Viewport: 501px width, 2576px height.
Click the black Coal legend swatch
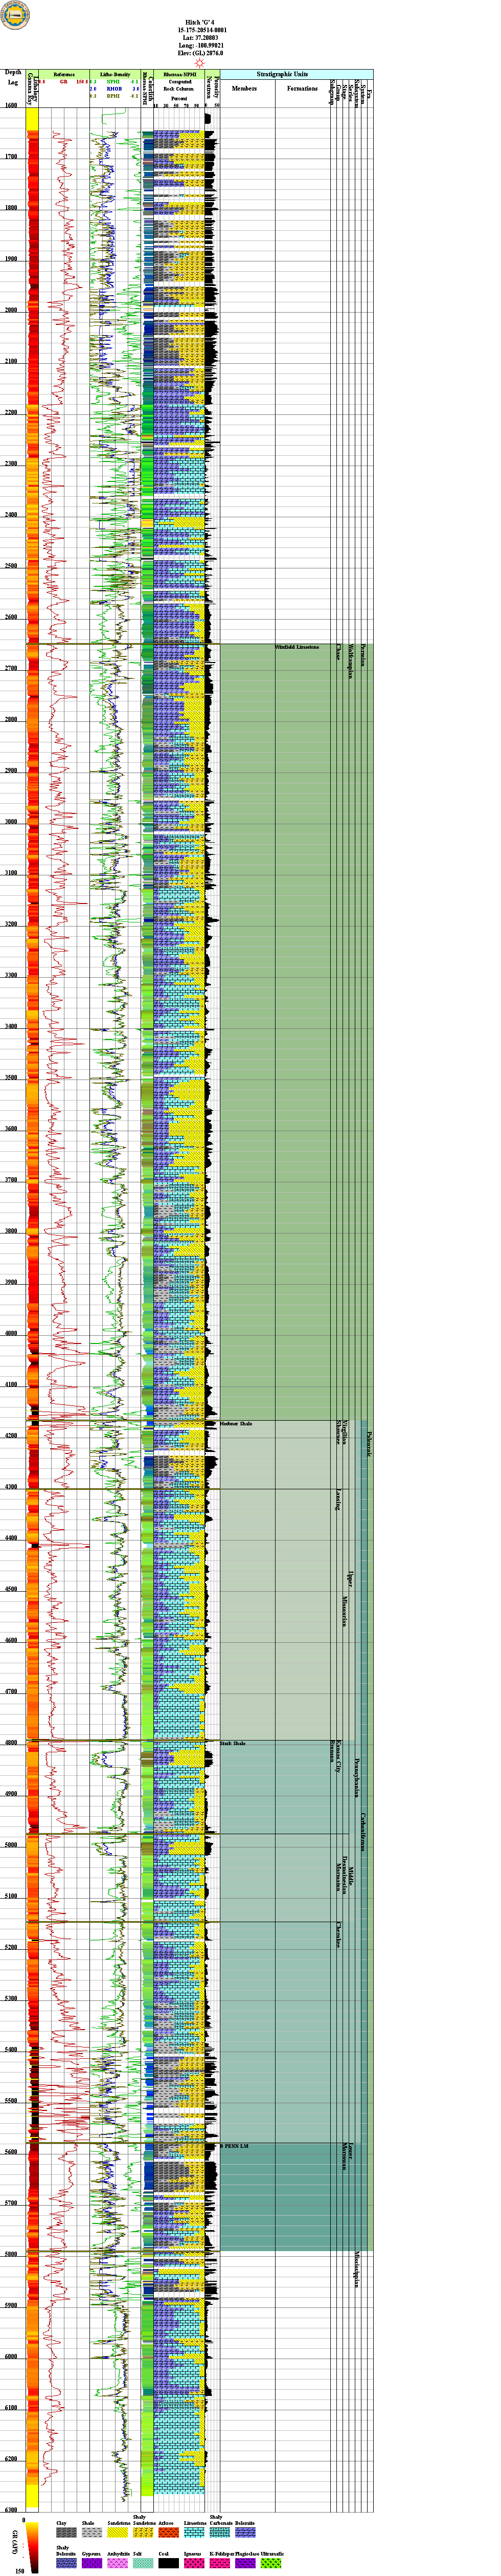pos(168,2564)
